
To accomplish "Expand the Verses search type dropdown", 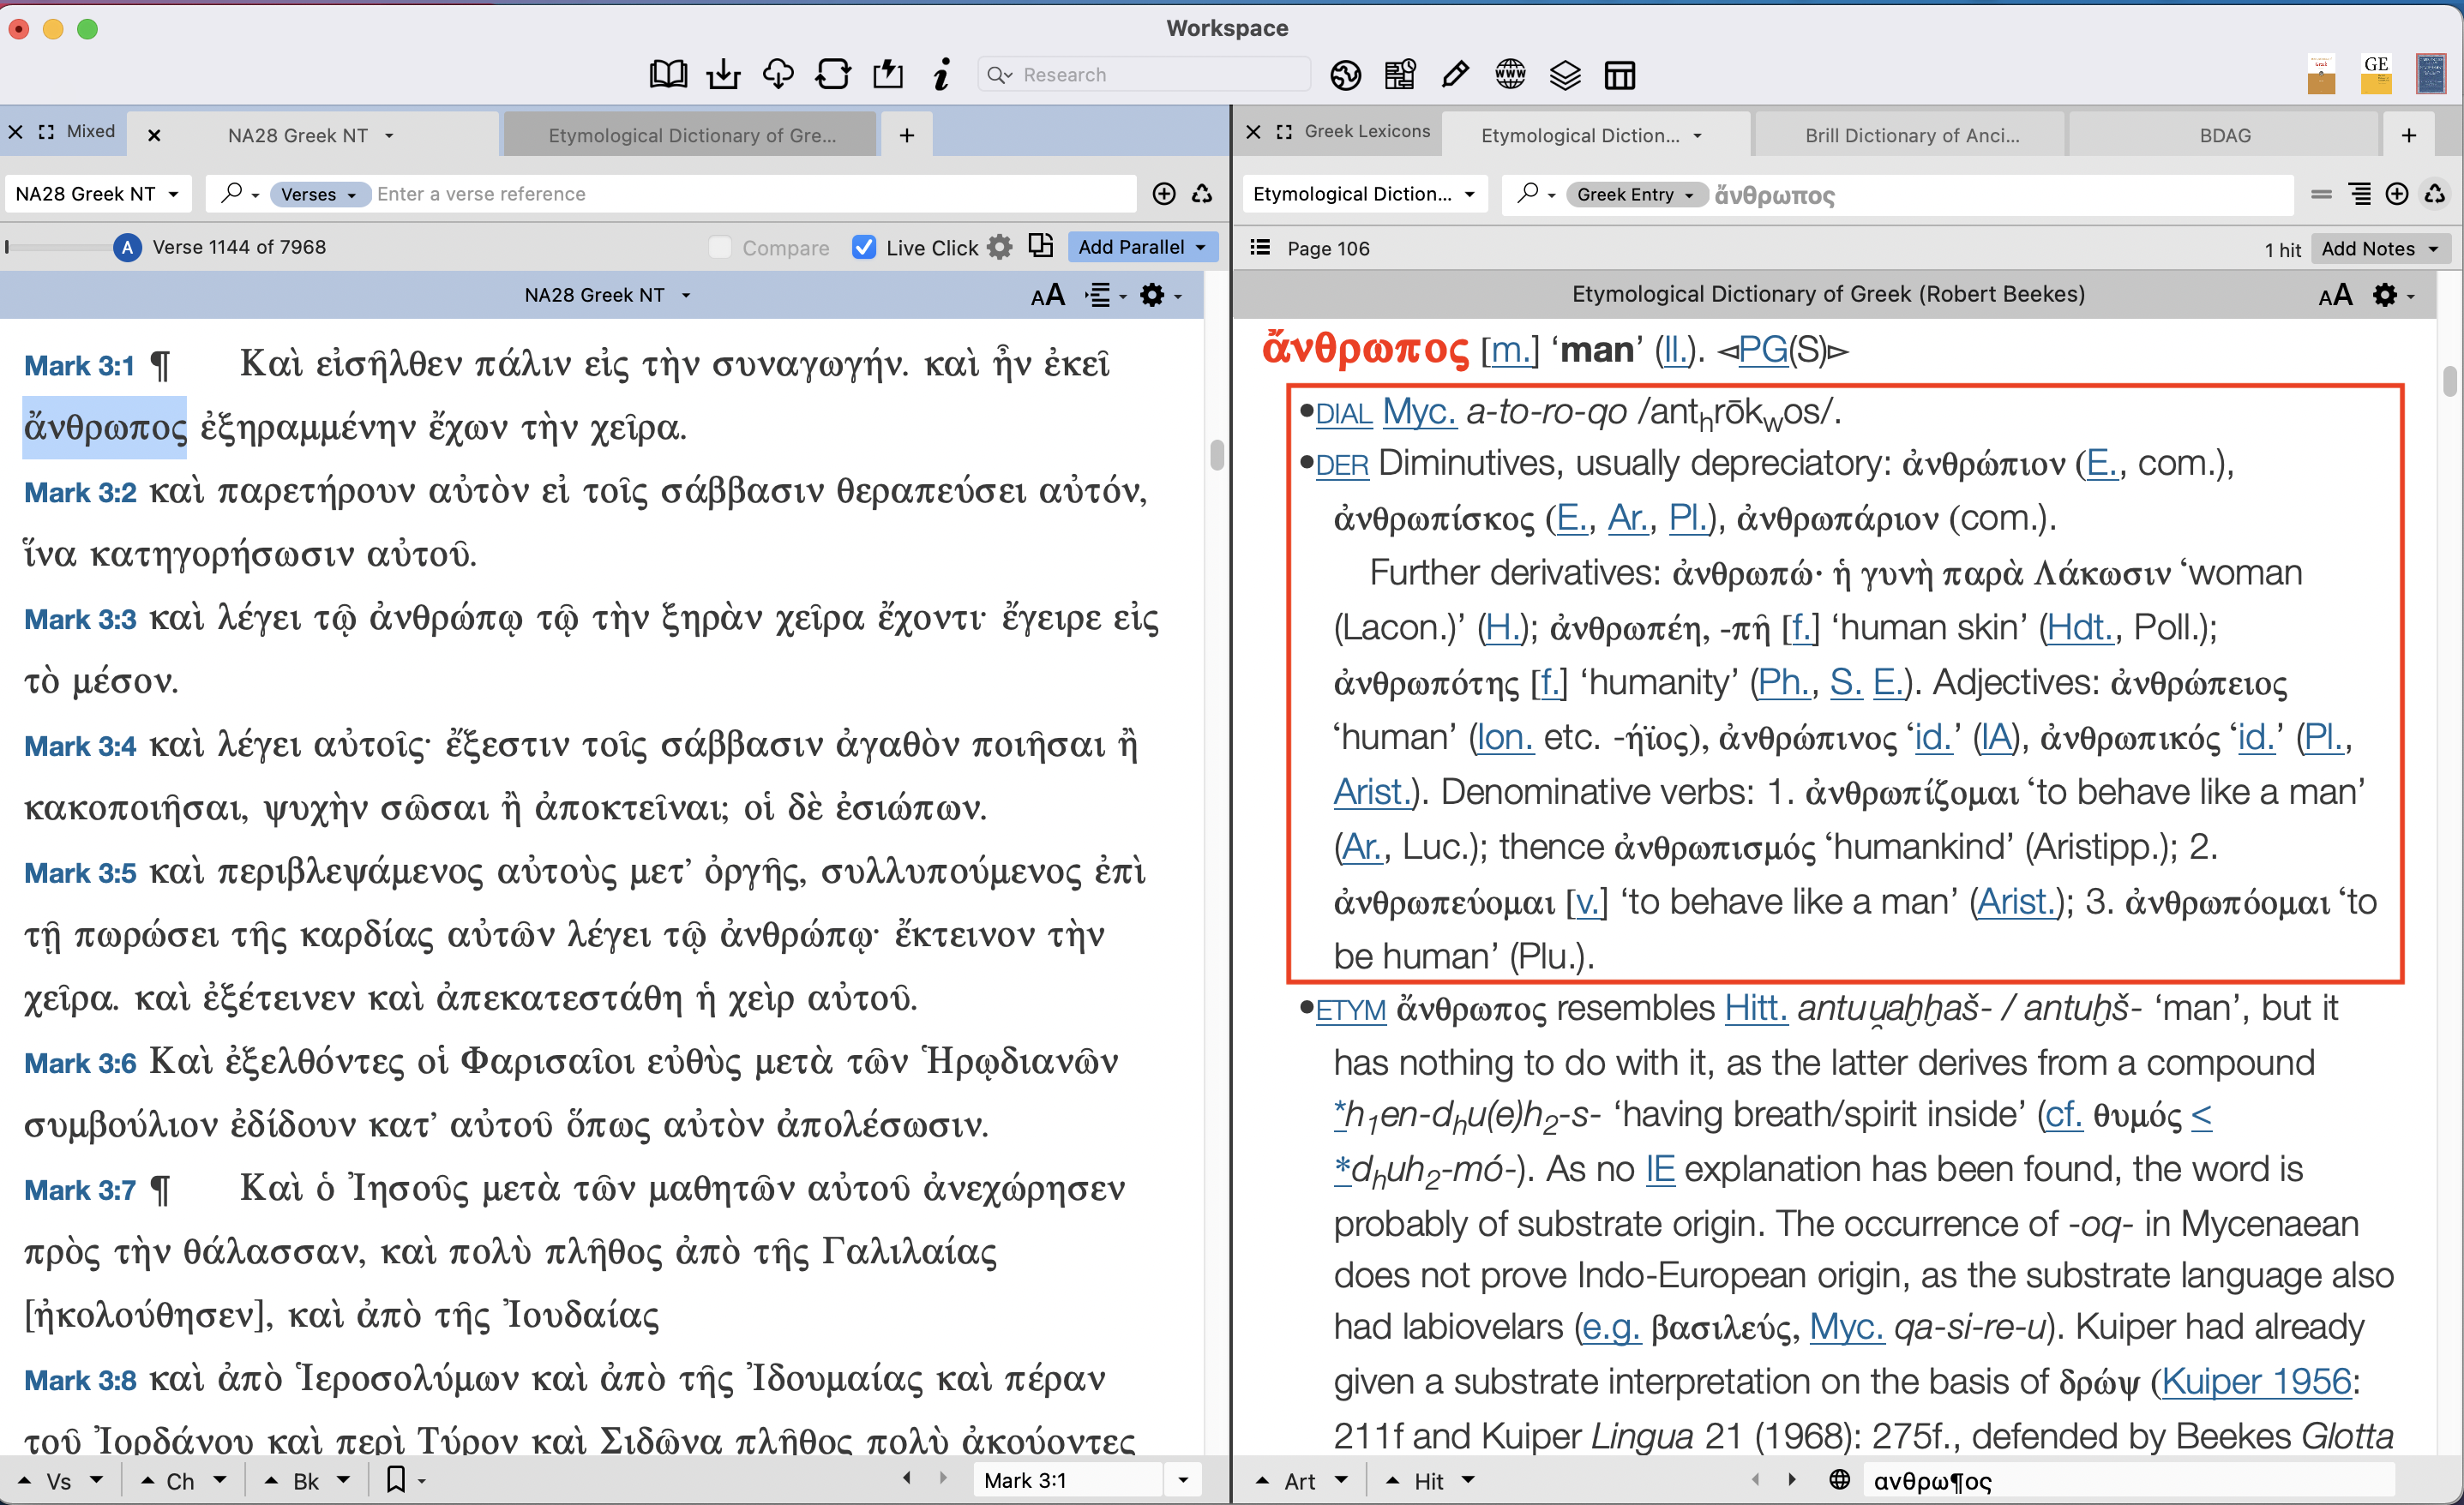I will pos(318,194).
